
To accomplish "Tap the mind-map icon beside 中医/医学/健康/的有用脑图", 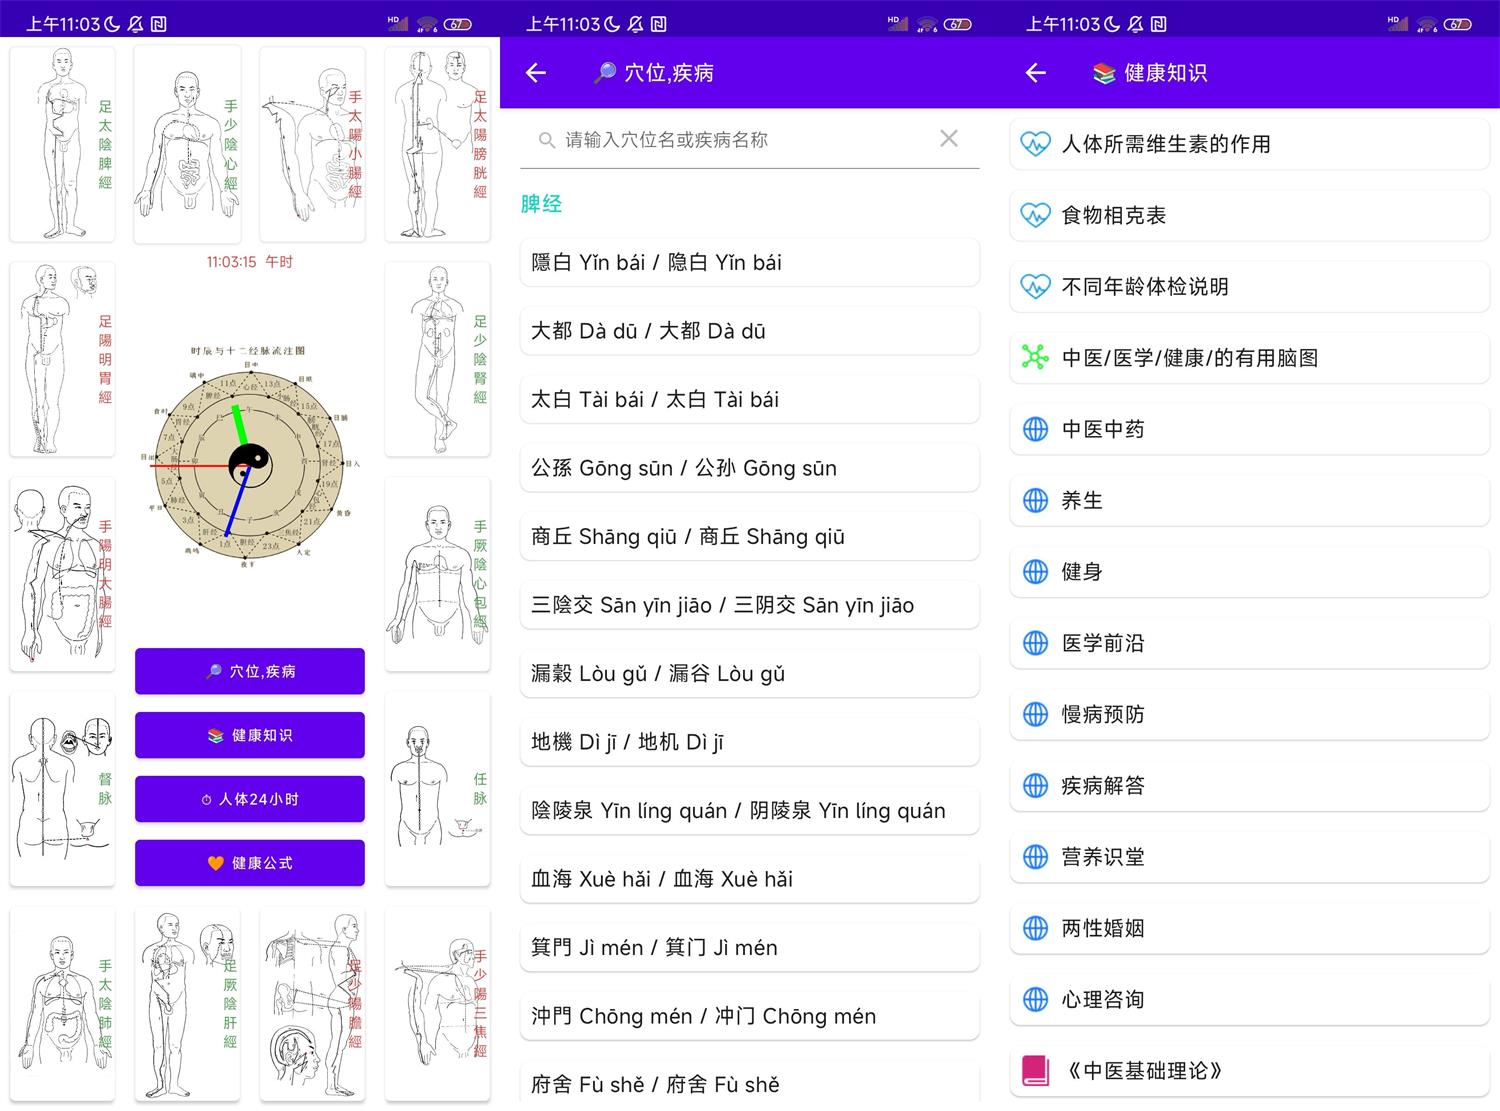I will pyautogui.click(x=1037, y=357).
